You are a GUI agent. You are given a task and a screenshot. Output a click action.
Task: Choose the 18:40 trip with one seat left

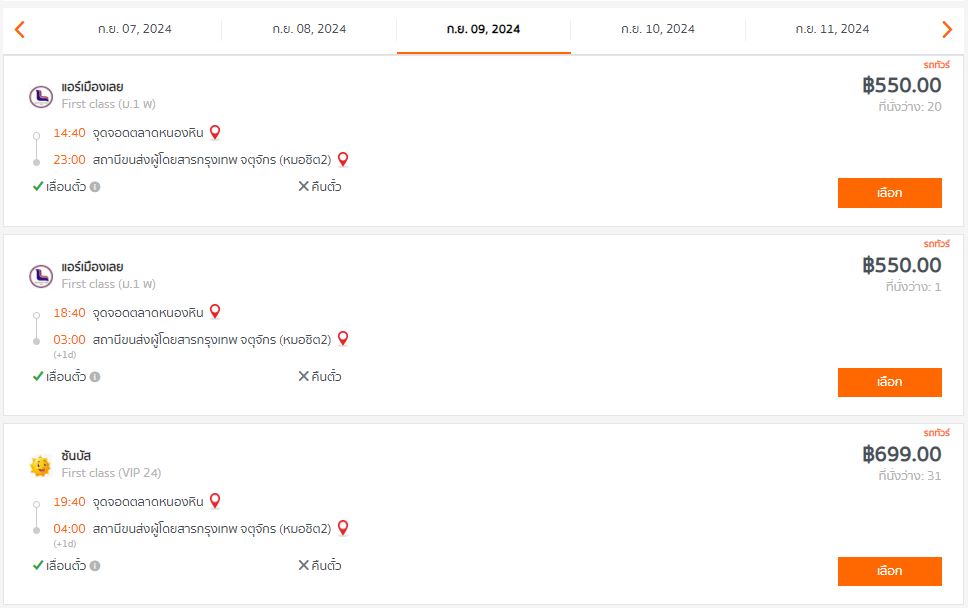pyautogui.click(x=890, y=382)
